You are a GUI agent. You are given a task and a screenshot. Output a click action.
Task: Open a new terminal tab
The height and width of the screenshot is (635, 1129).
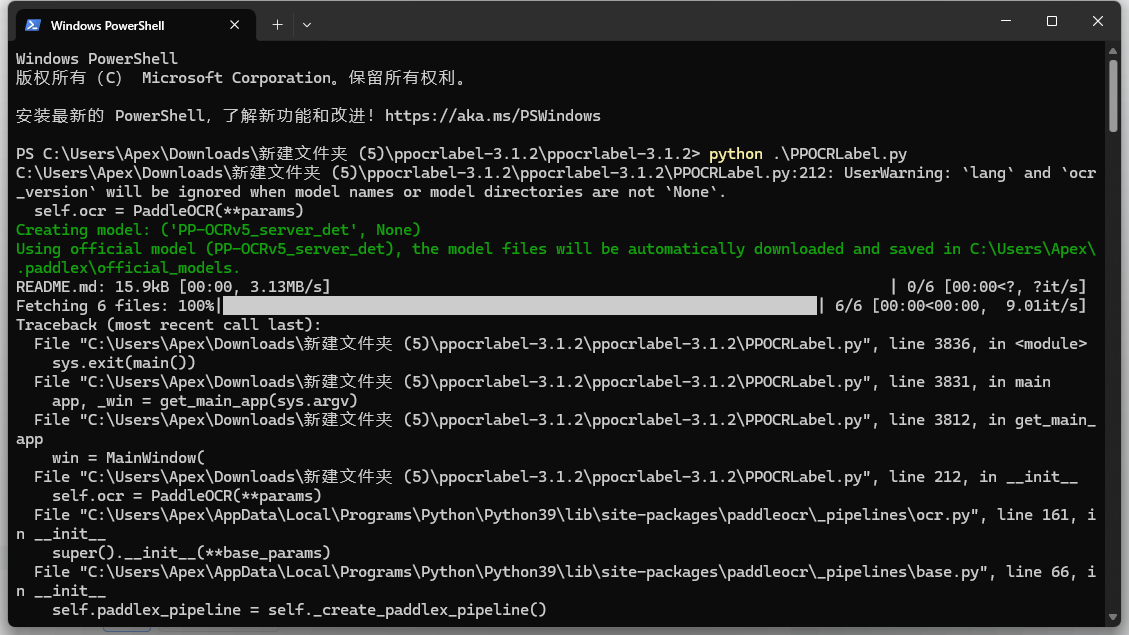277,25
